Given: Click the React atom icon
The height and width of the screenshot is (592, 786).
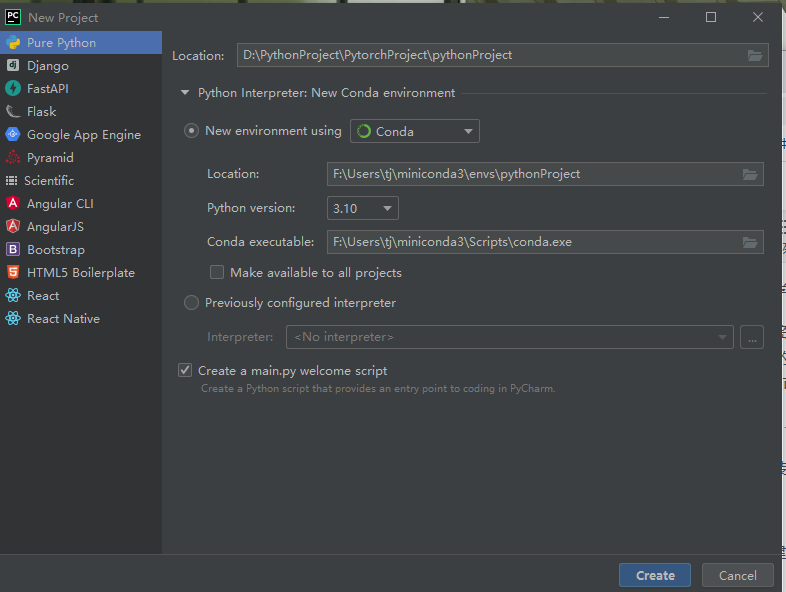Looking at the screenshot, I should [x=13, y=295].
